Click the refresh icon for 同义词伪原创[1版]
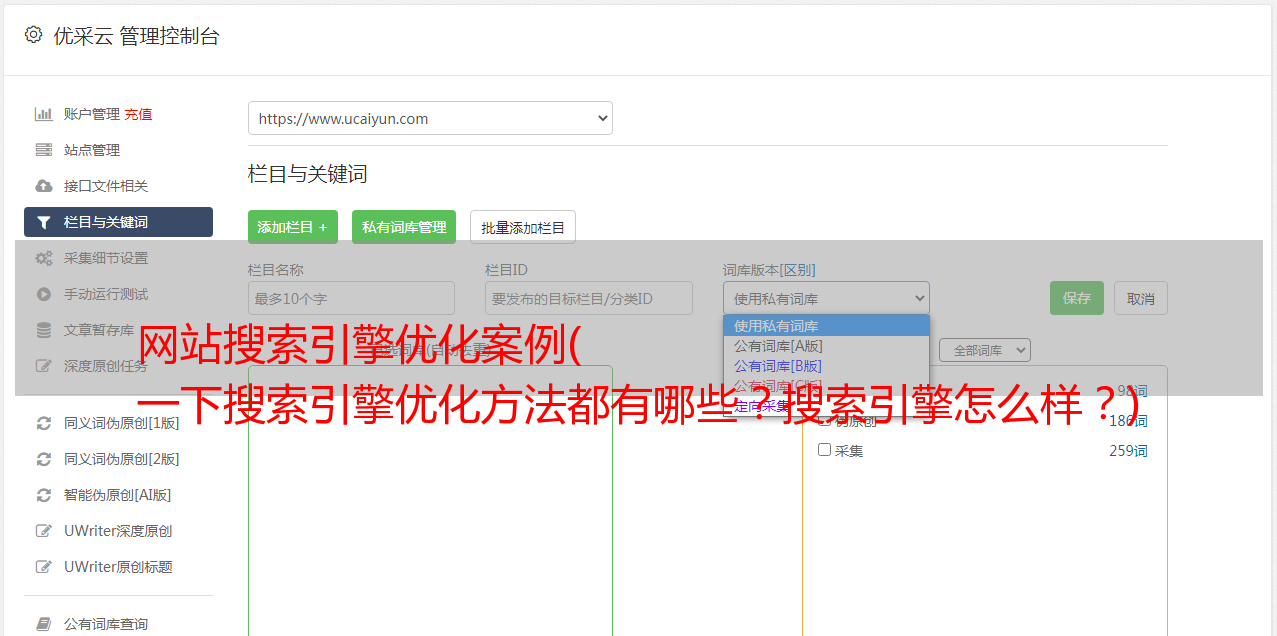This screenshot has height=636, width=1277. [x=44, y=423]
